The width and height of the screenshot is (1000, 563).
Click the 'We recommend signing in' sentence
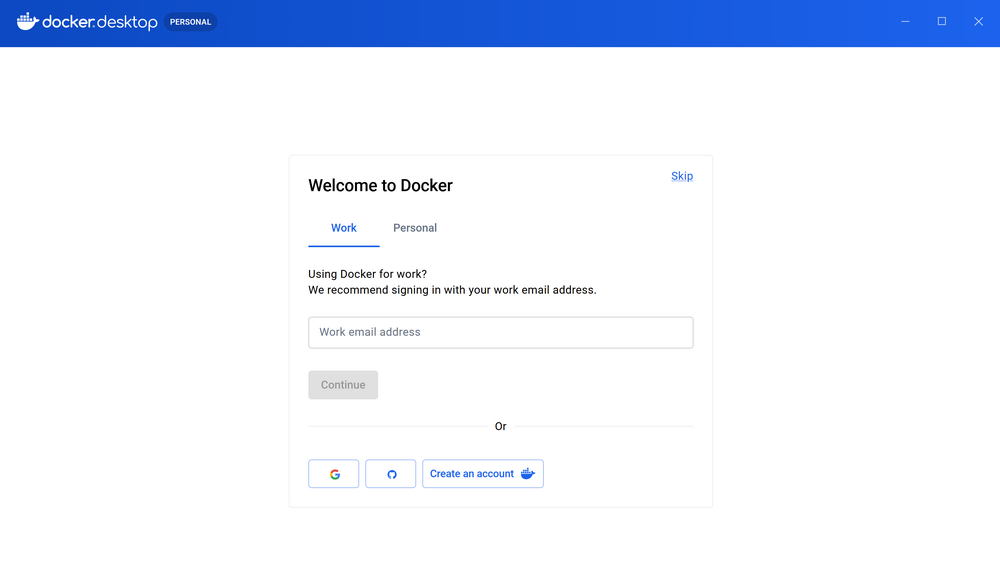click(452, 290)
